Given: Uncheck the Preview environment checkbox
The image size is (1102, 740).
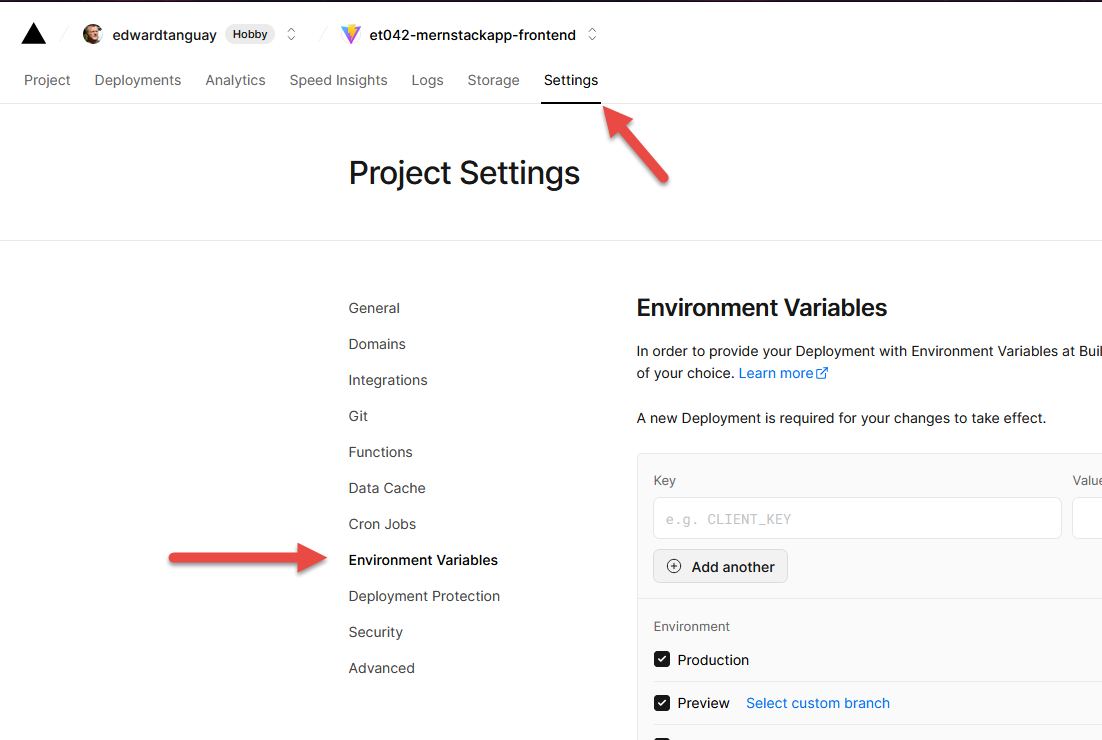Looking at the screenshot, I should [661, 703].
